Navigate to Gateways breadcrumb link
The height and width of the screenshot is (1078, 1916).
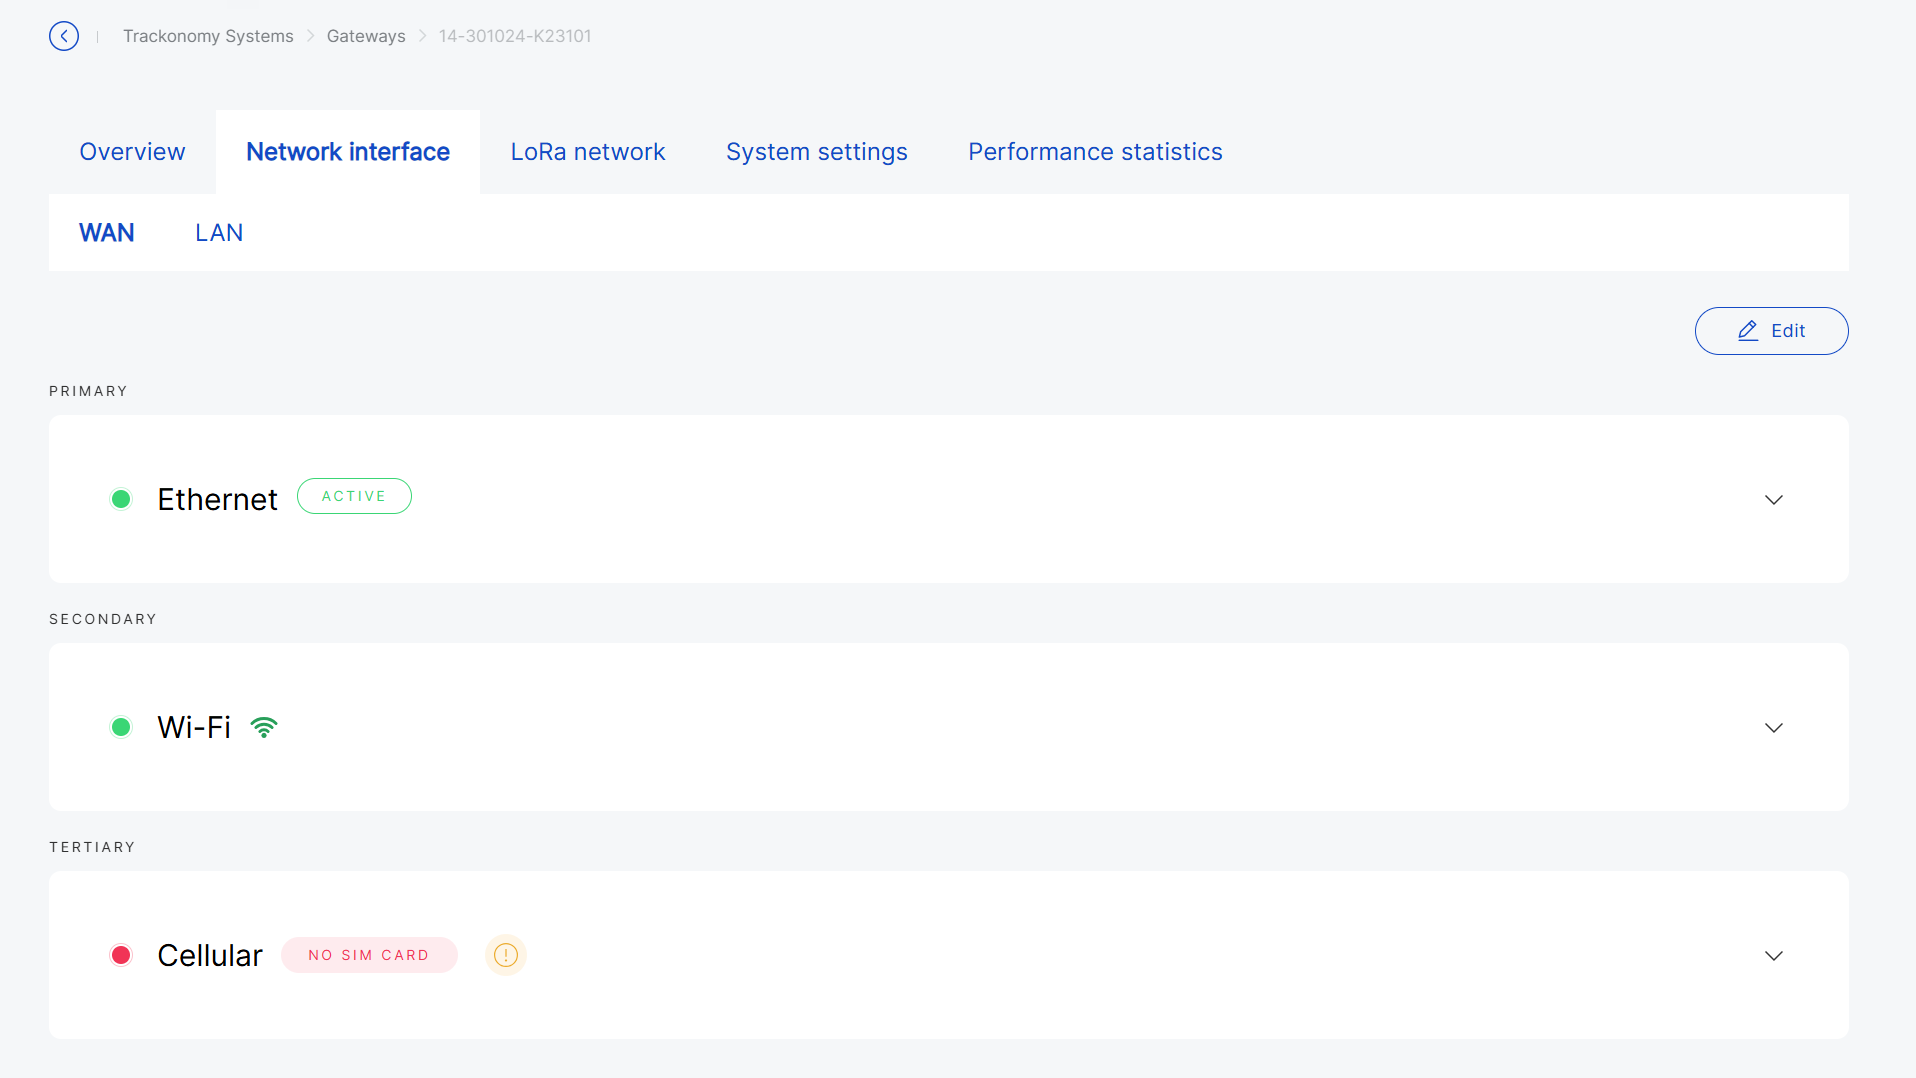coord(366,36)
